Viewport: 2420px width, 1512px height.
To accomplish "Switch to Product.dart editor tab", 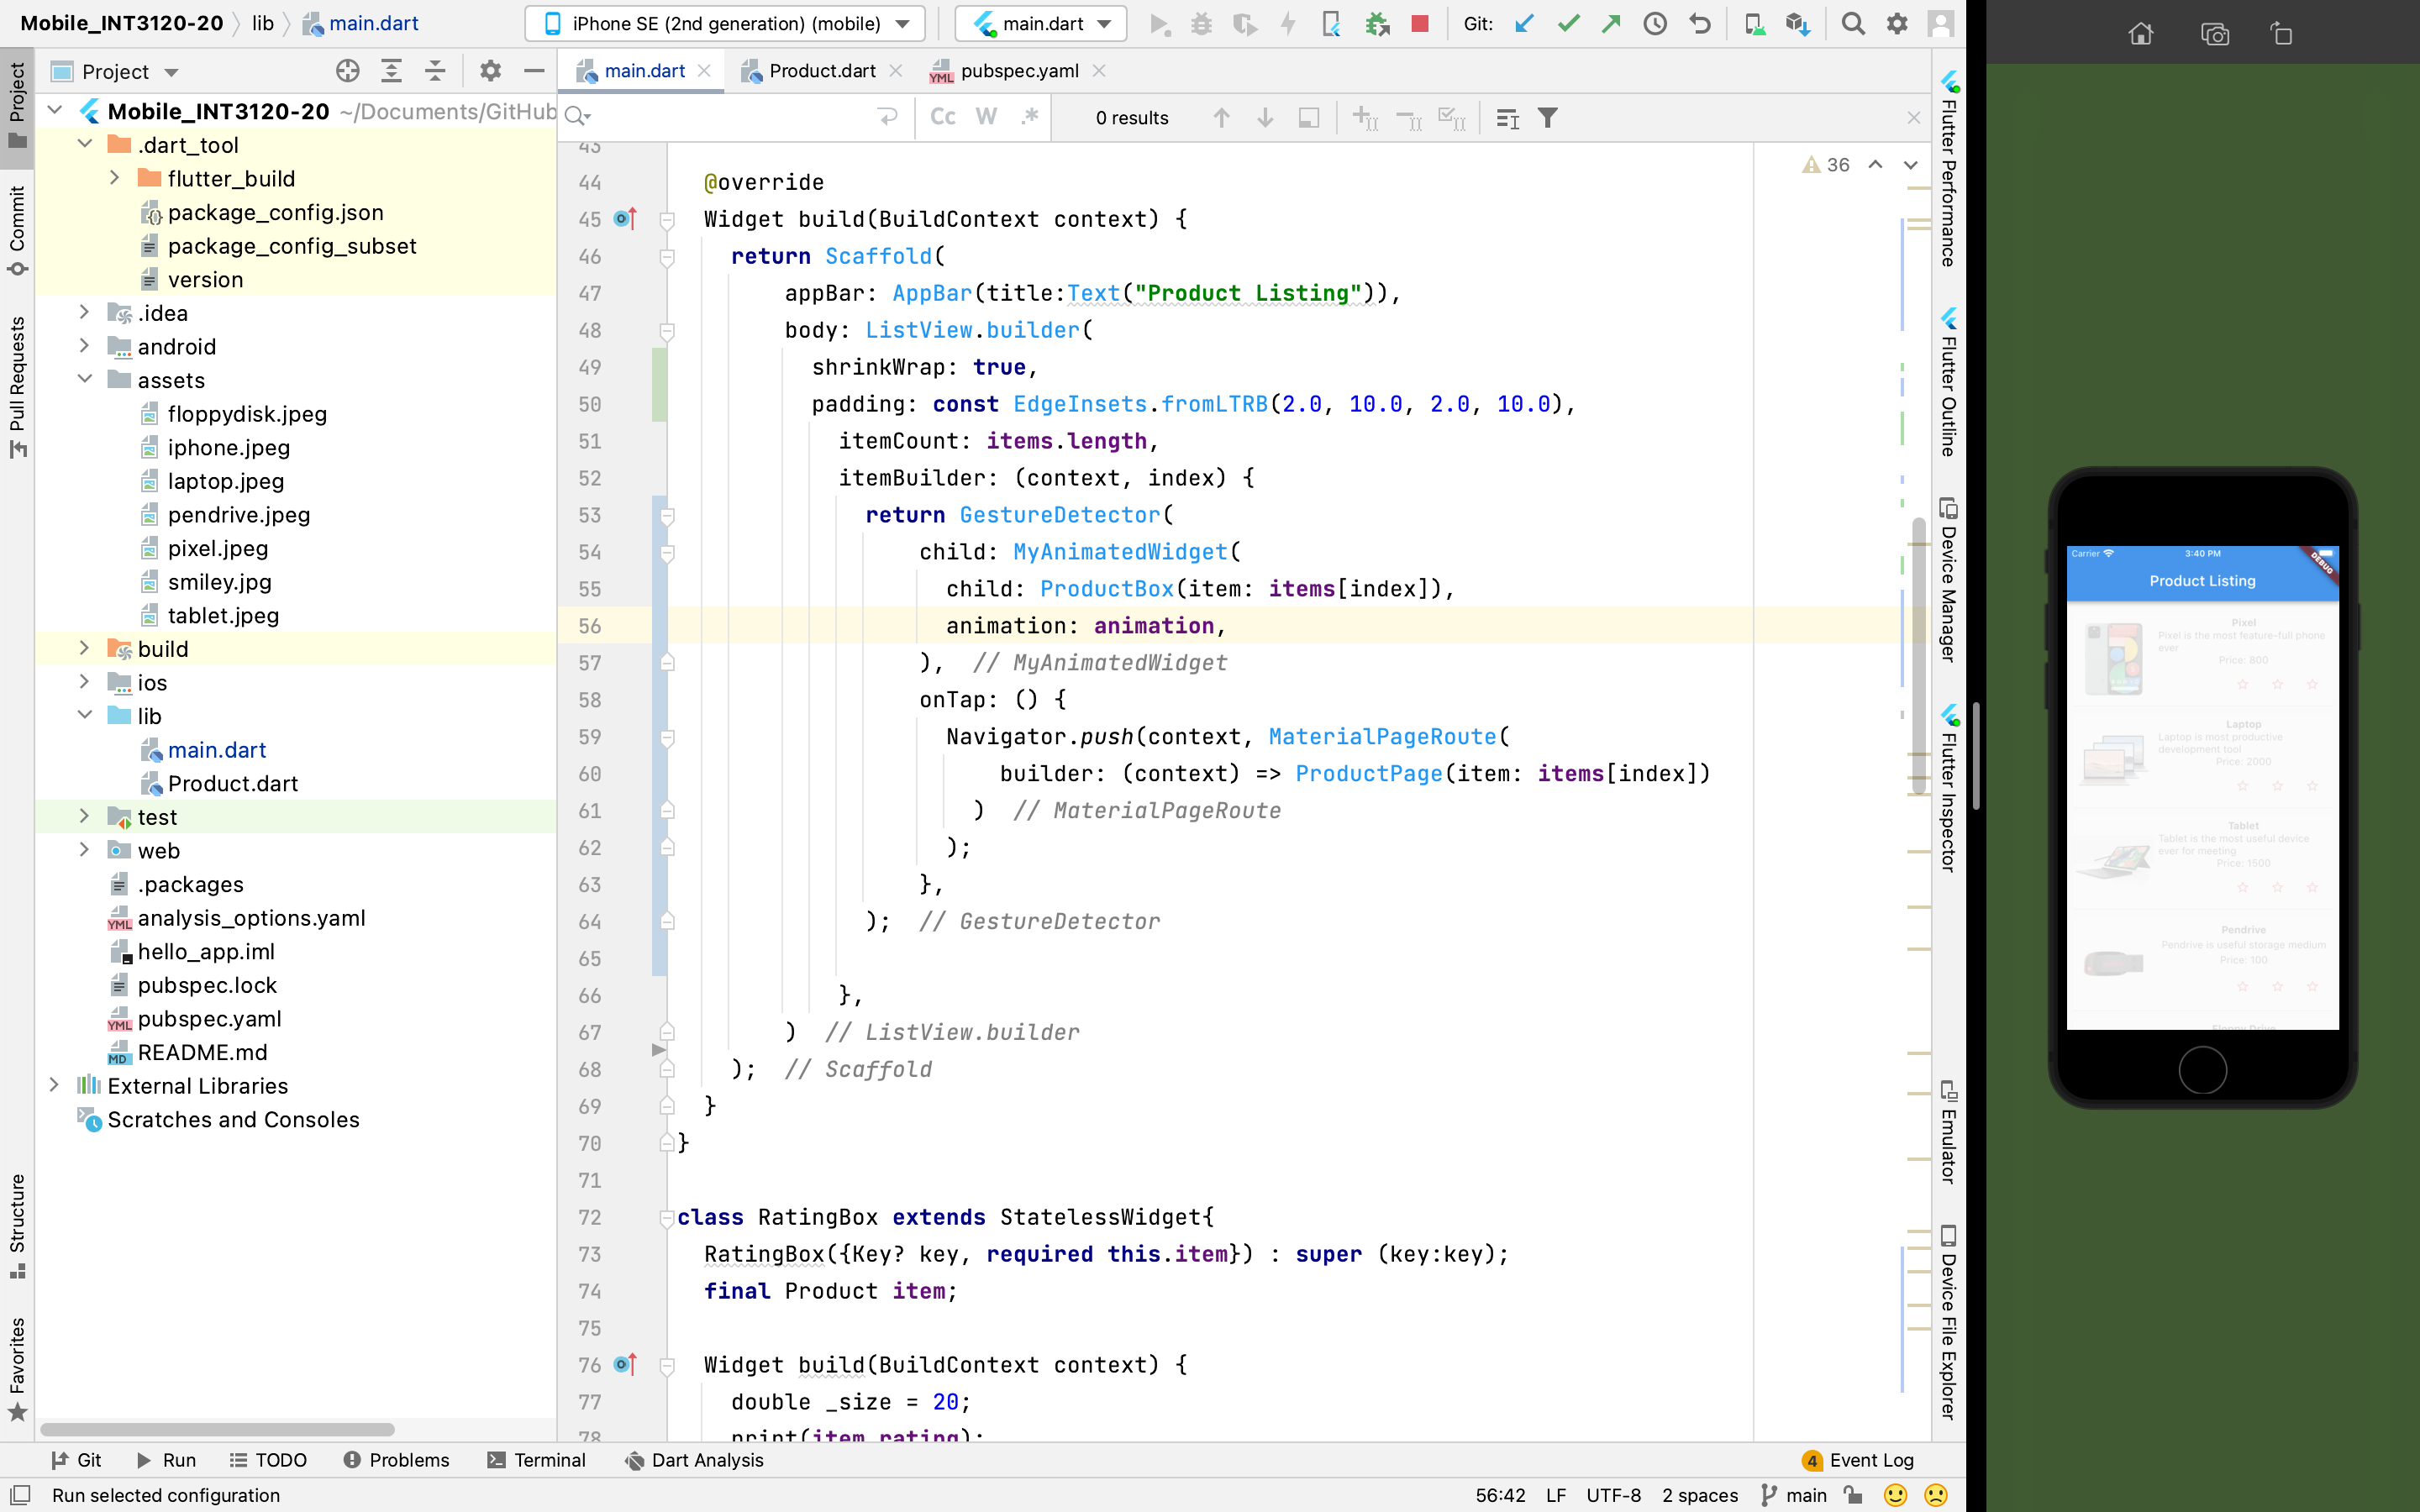I will (822, 71).
